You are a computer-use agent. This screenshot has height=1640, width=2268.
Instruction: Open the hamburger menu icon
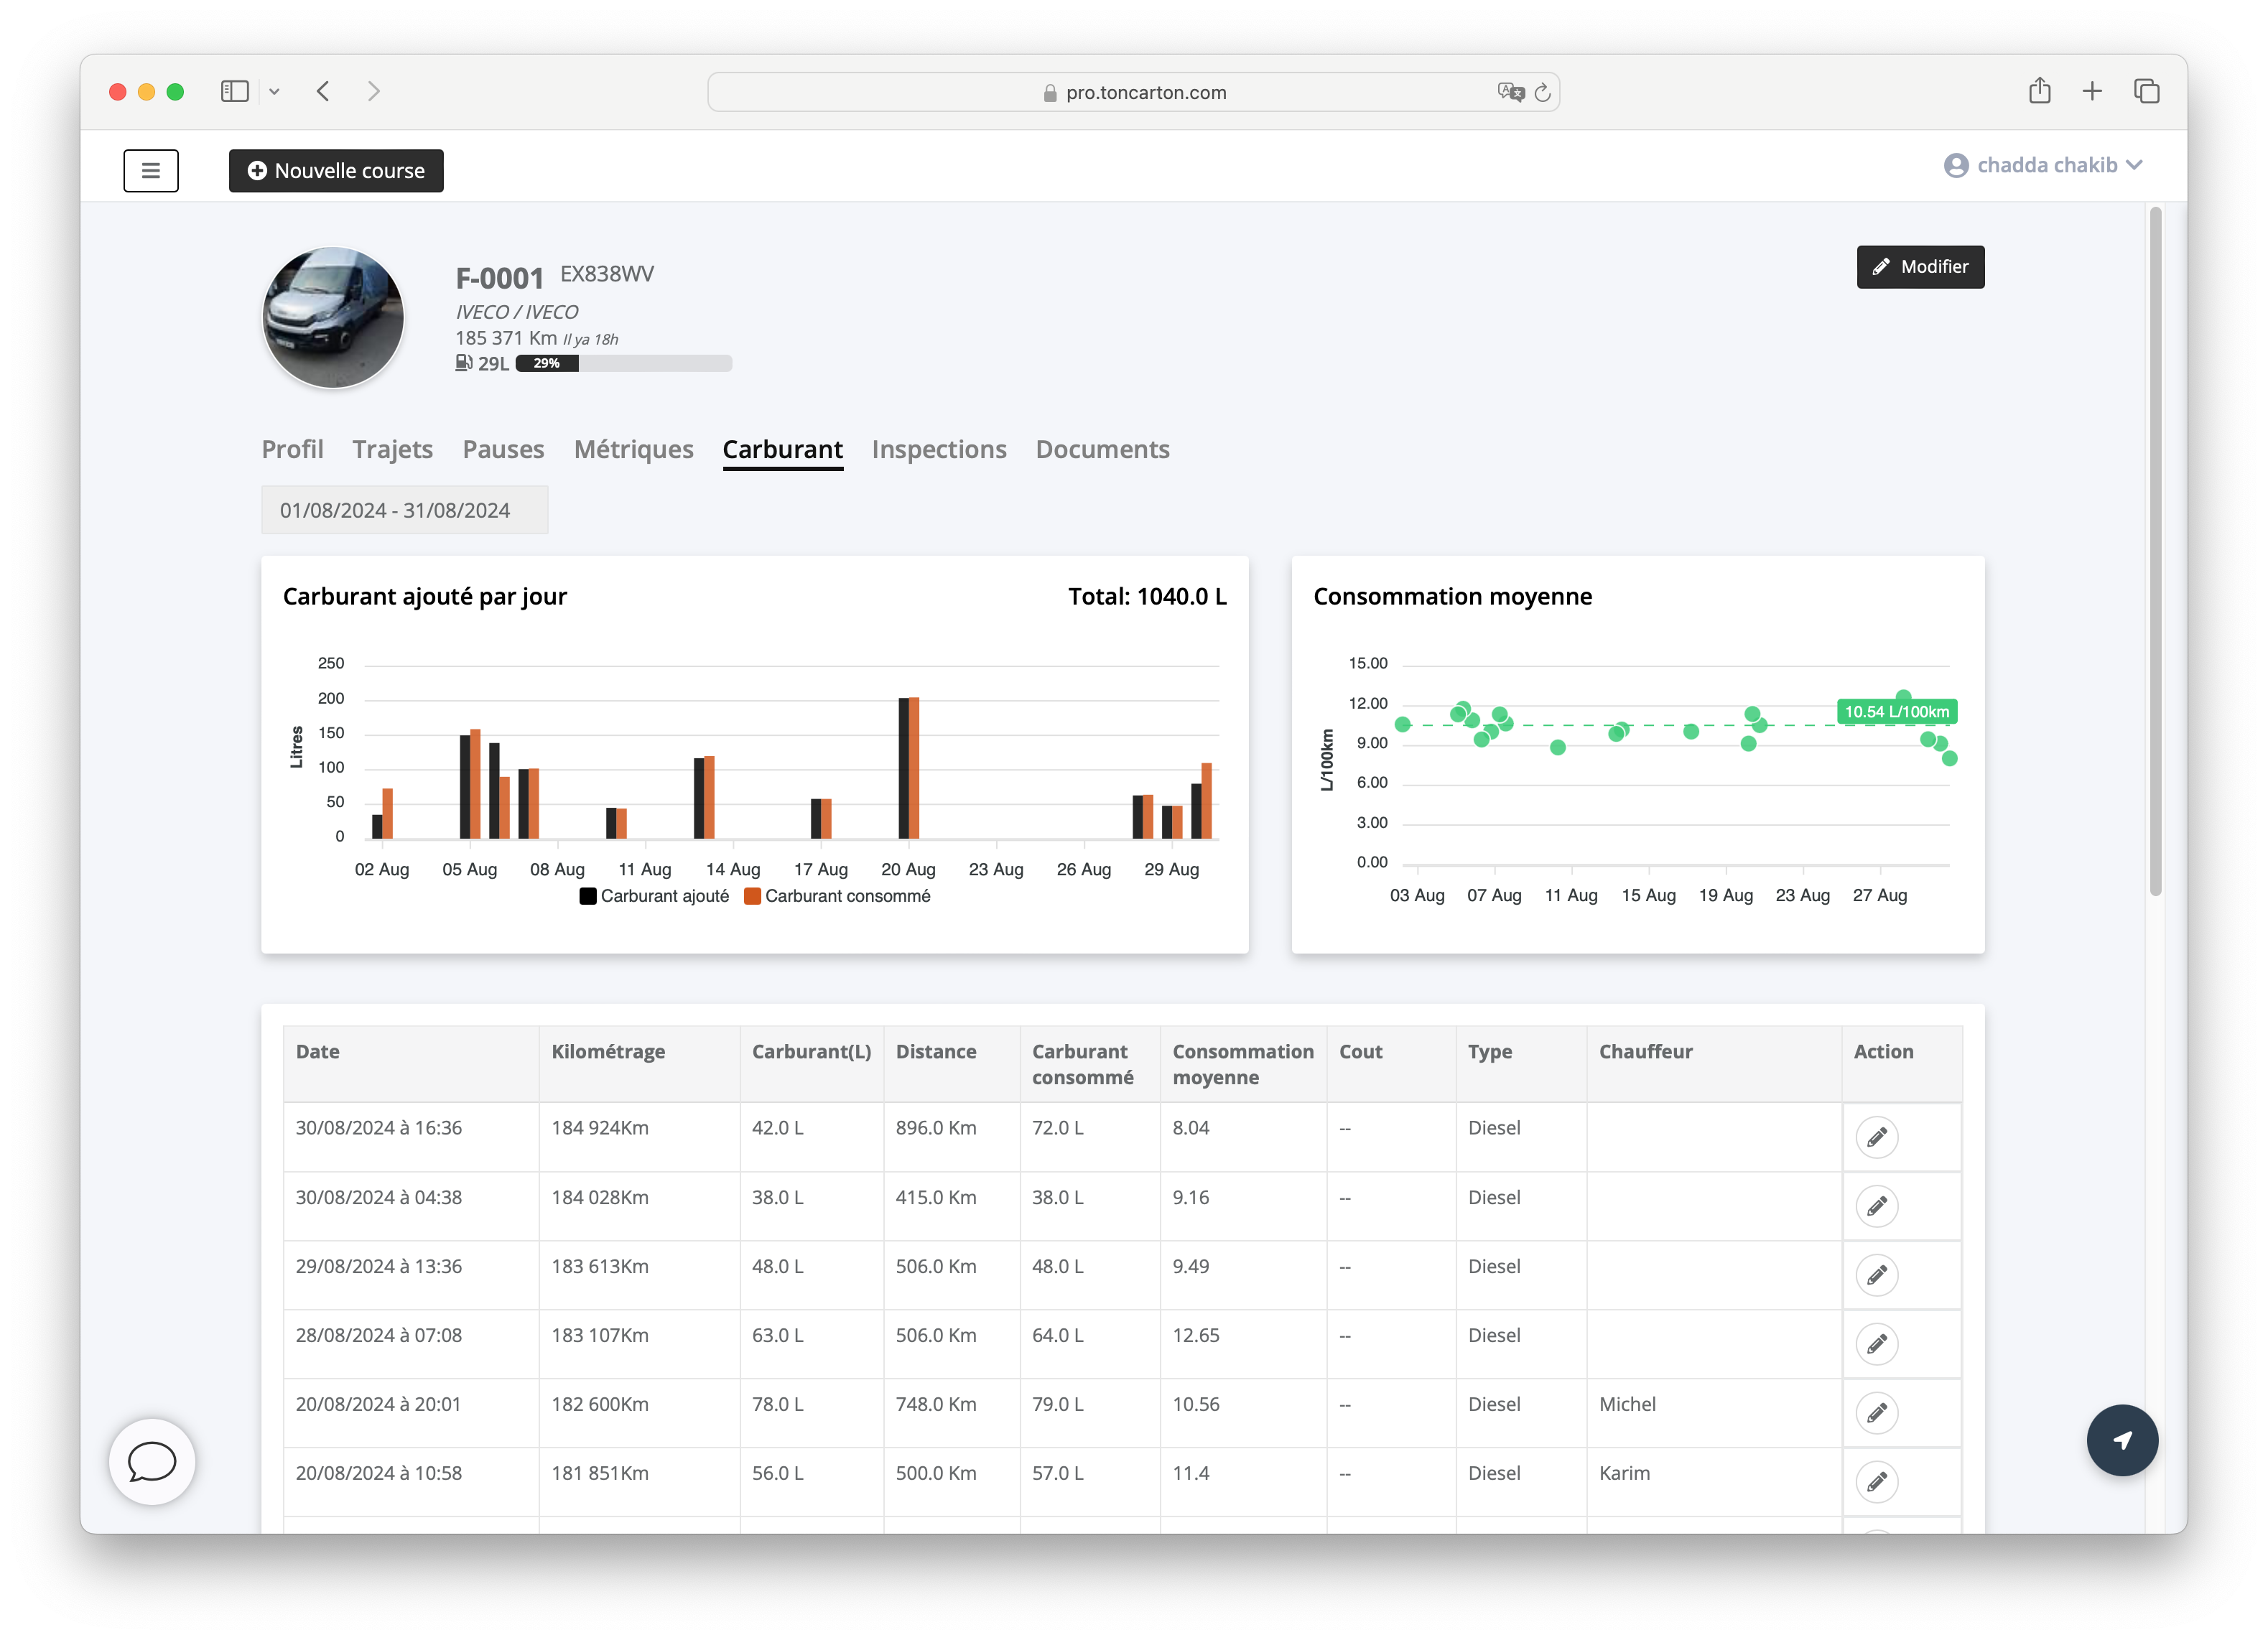click(x=151, y=170)
